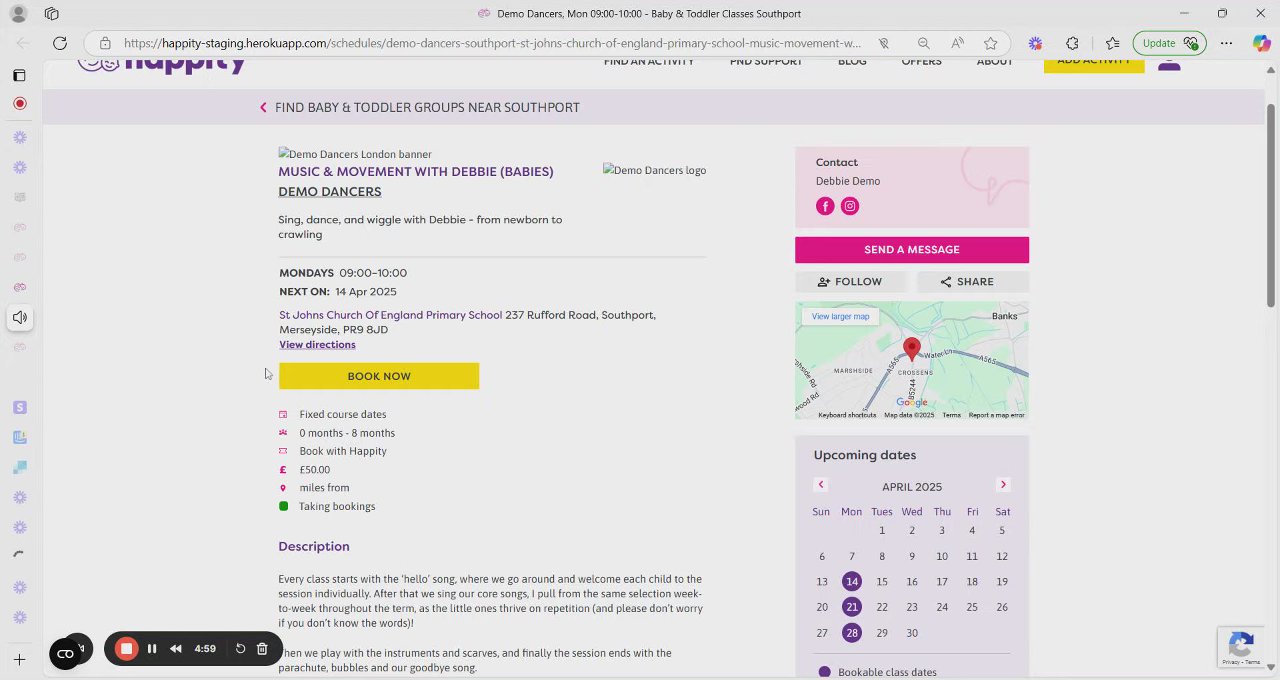Open St Johns Church Of England Primary School link
Viewport: 1280px width, 680px height.
(390, 315)
